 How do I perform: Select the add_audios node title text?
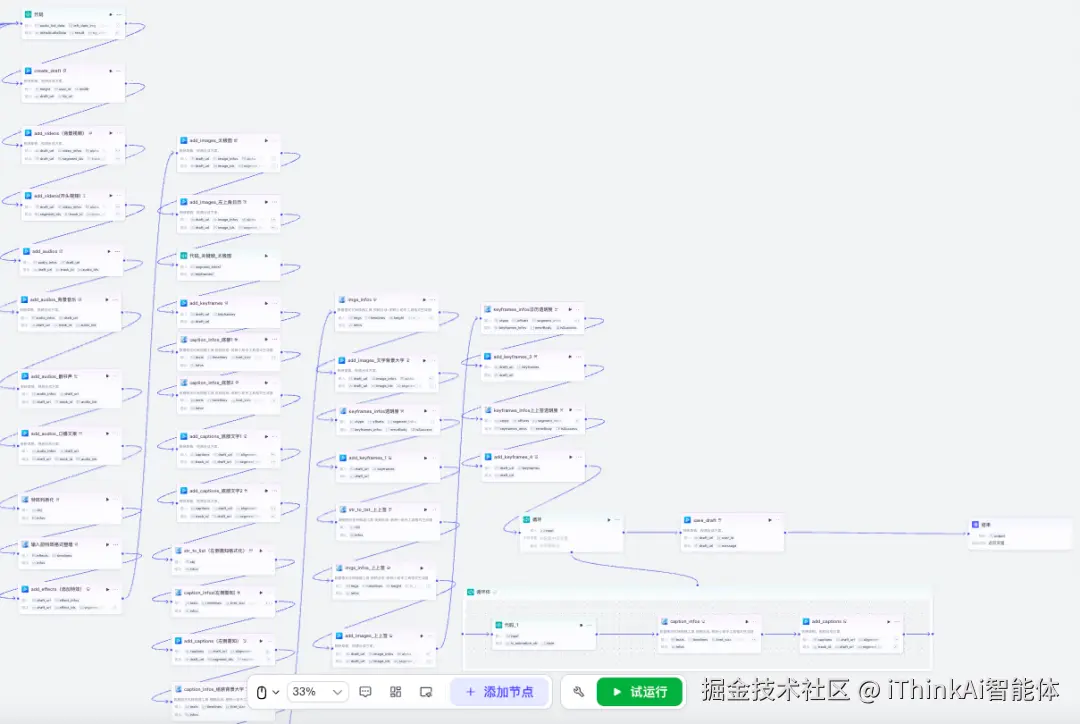click(x=45, y=251)
